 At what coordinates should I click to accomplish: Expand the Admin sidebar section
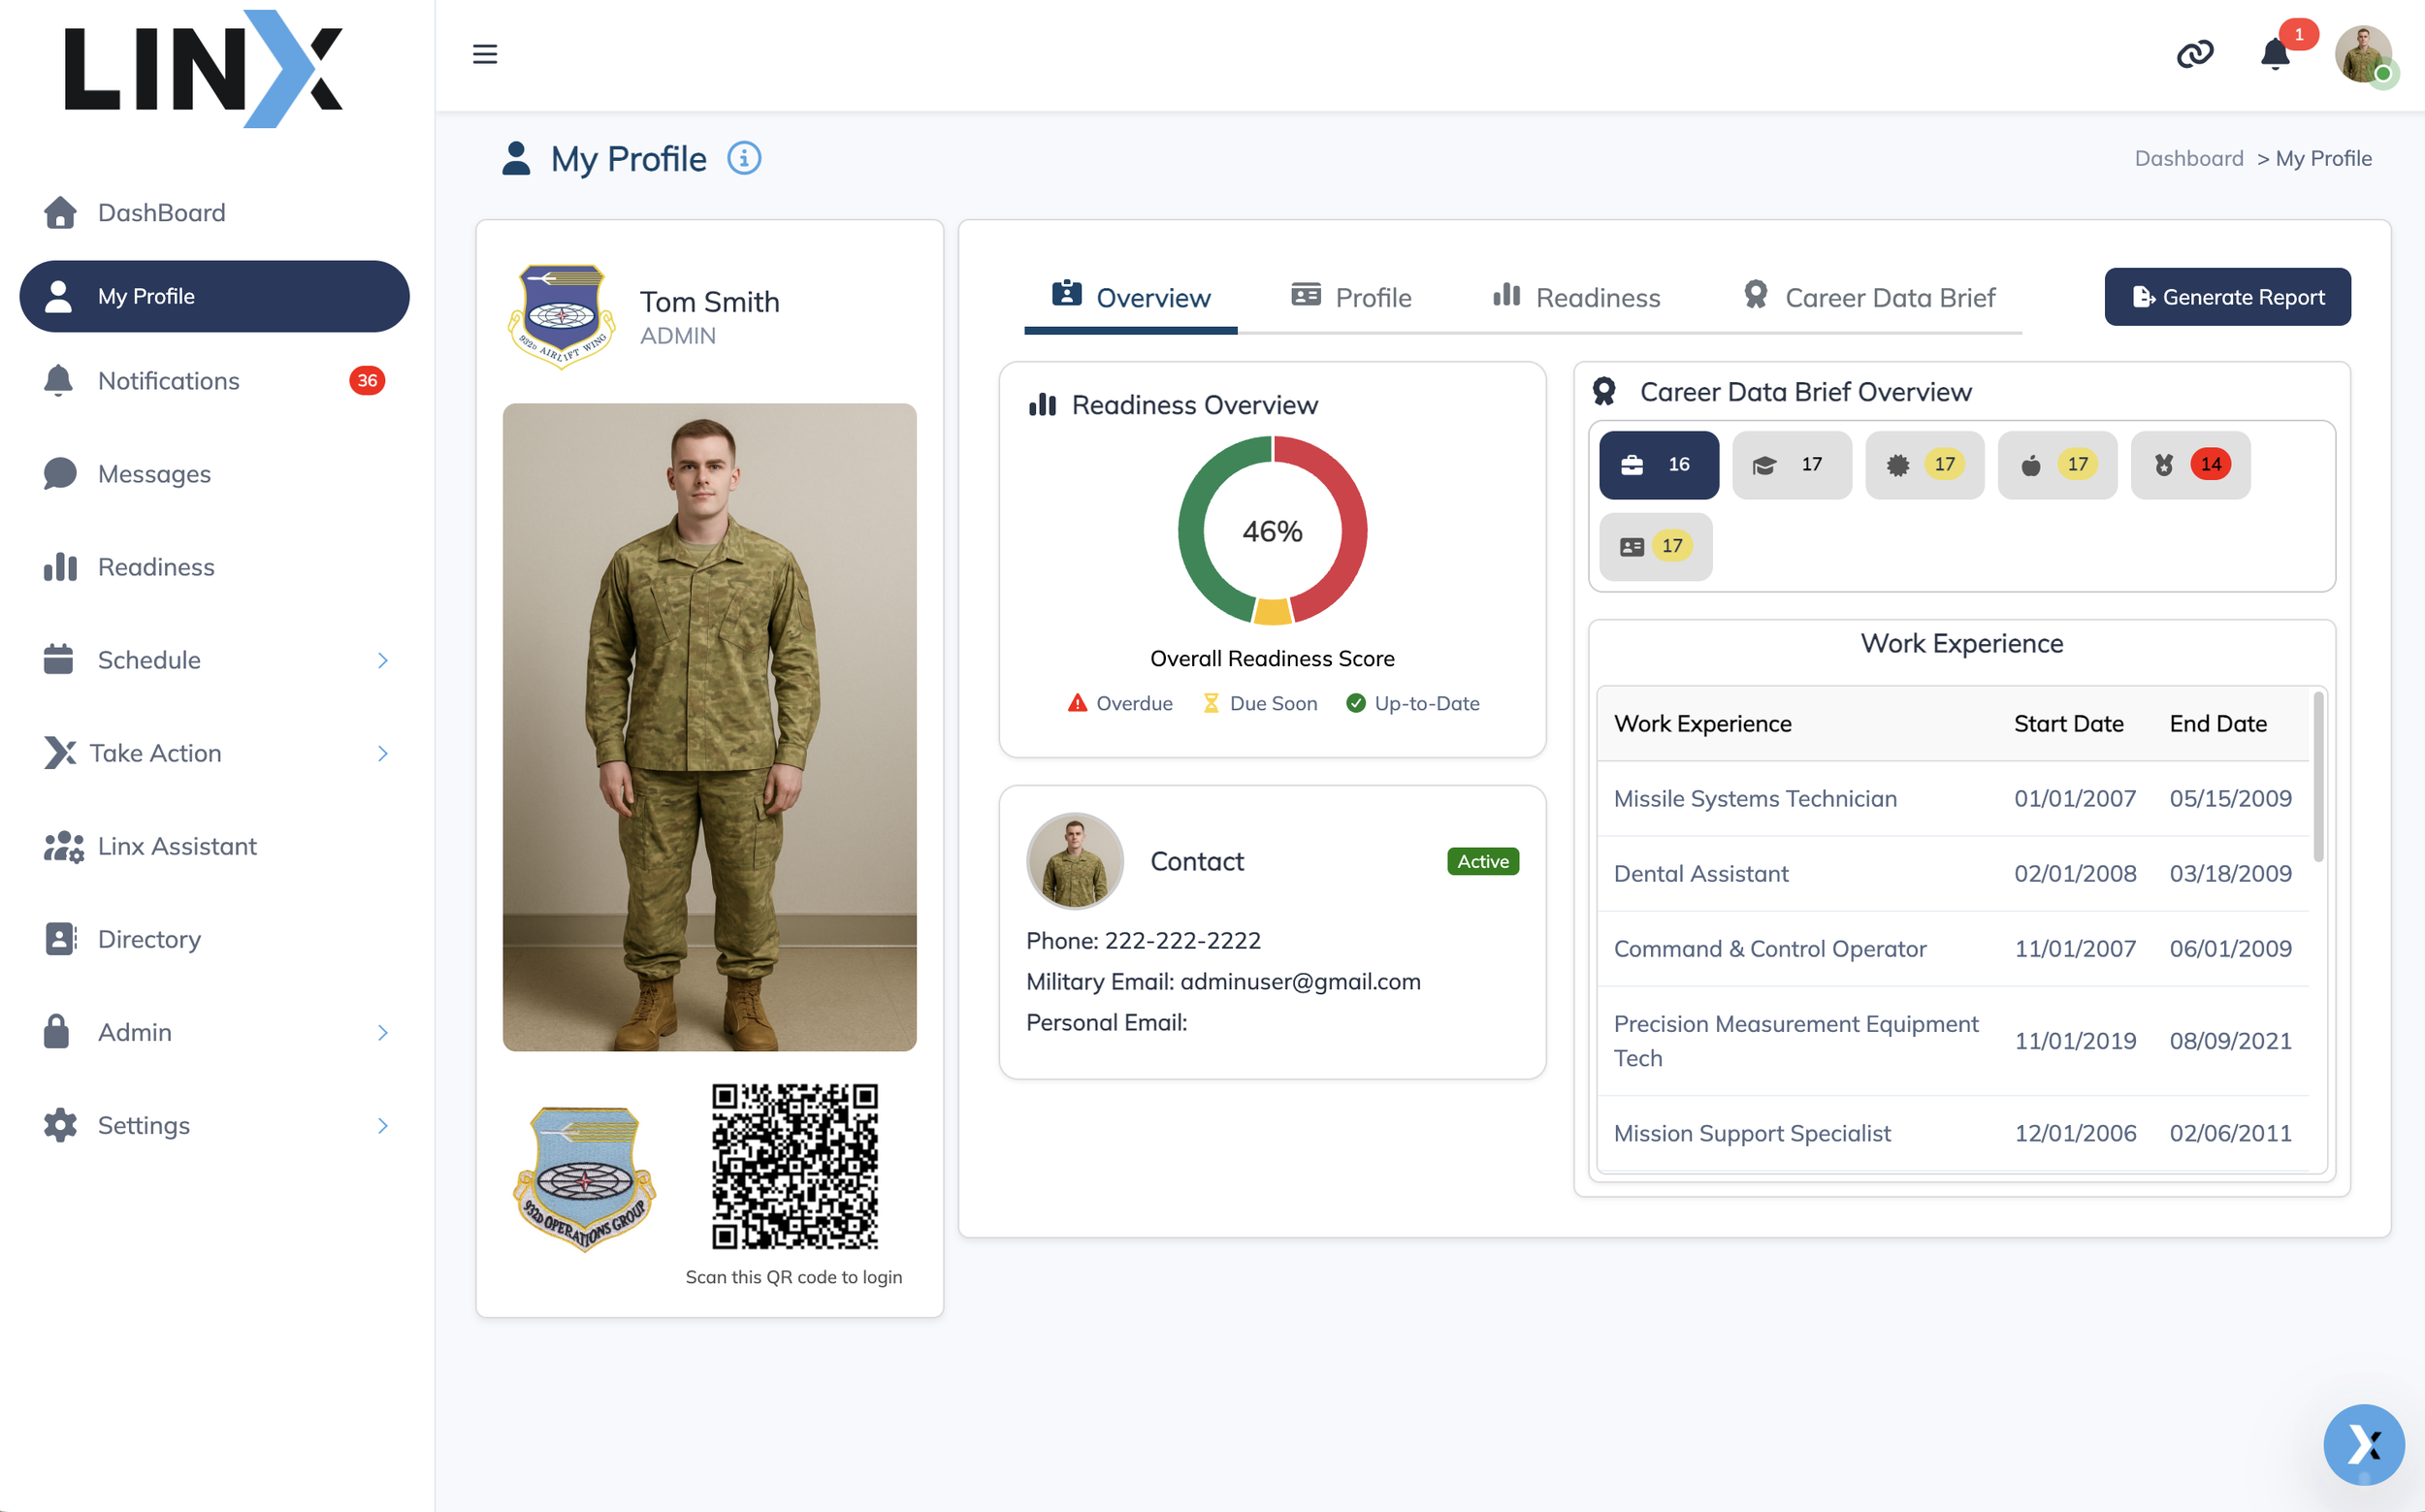pyautogui.click(x=214, y=1032)
